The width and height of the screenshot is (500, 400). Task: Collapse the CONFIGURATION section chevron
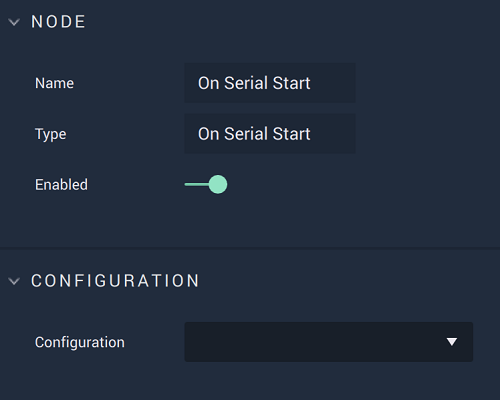point(14,281)
